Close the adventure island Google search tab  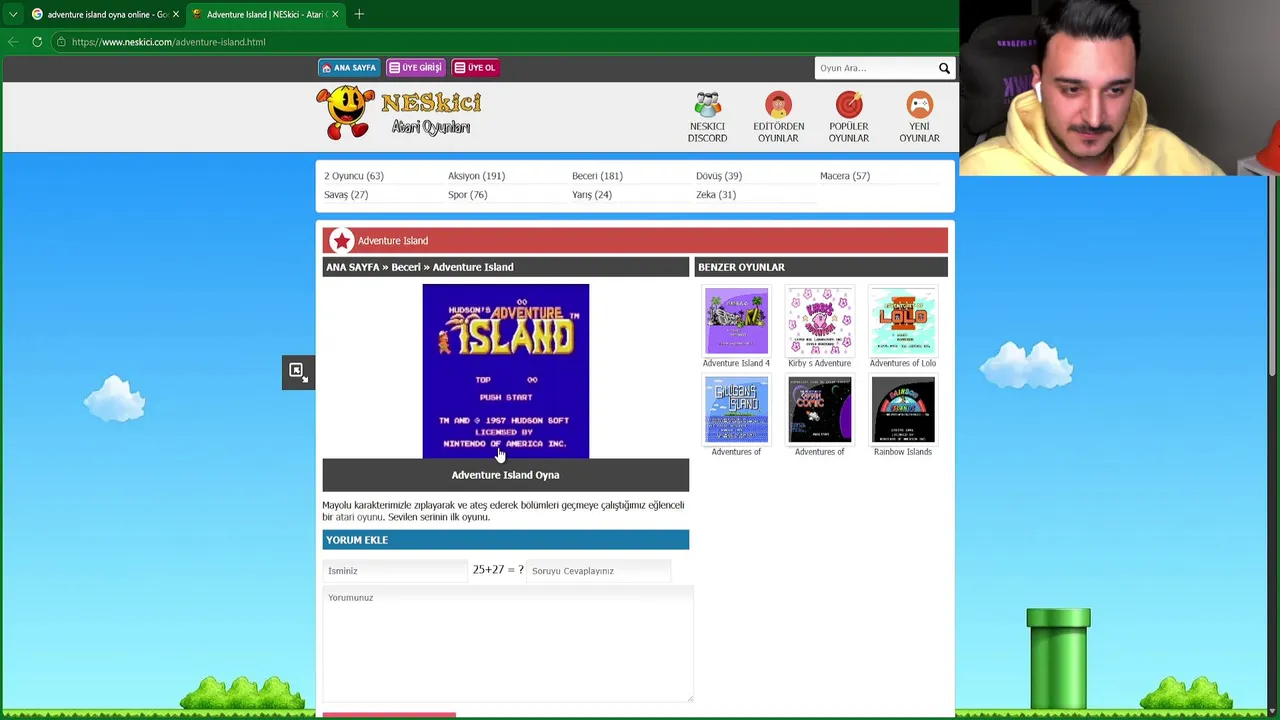pos(176,14)
